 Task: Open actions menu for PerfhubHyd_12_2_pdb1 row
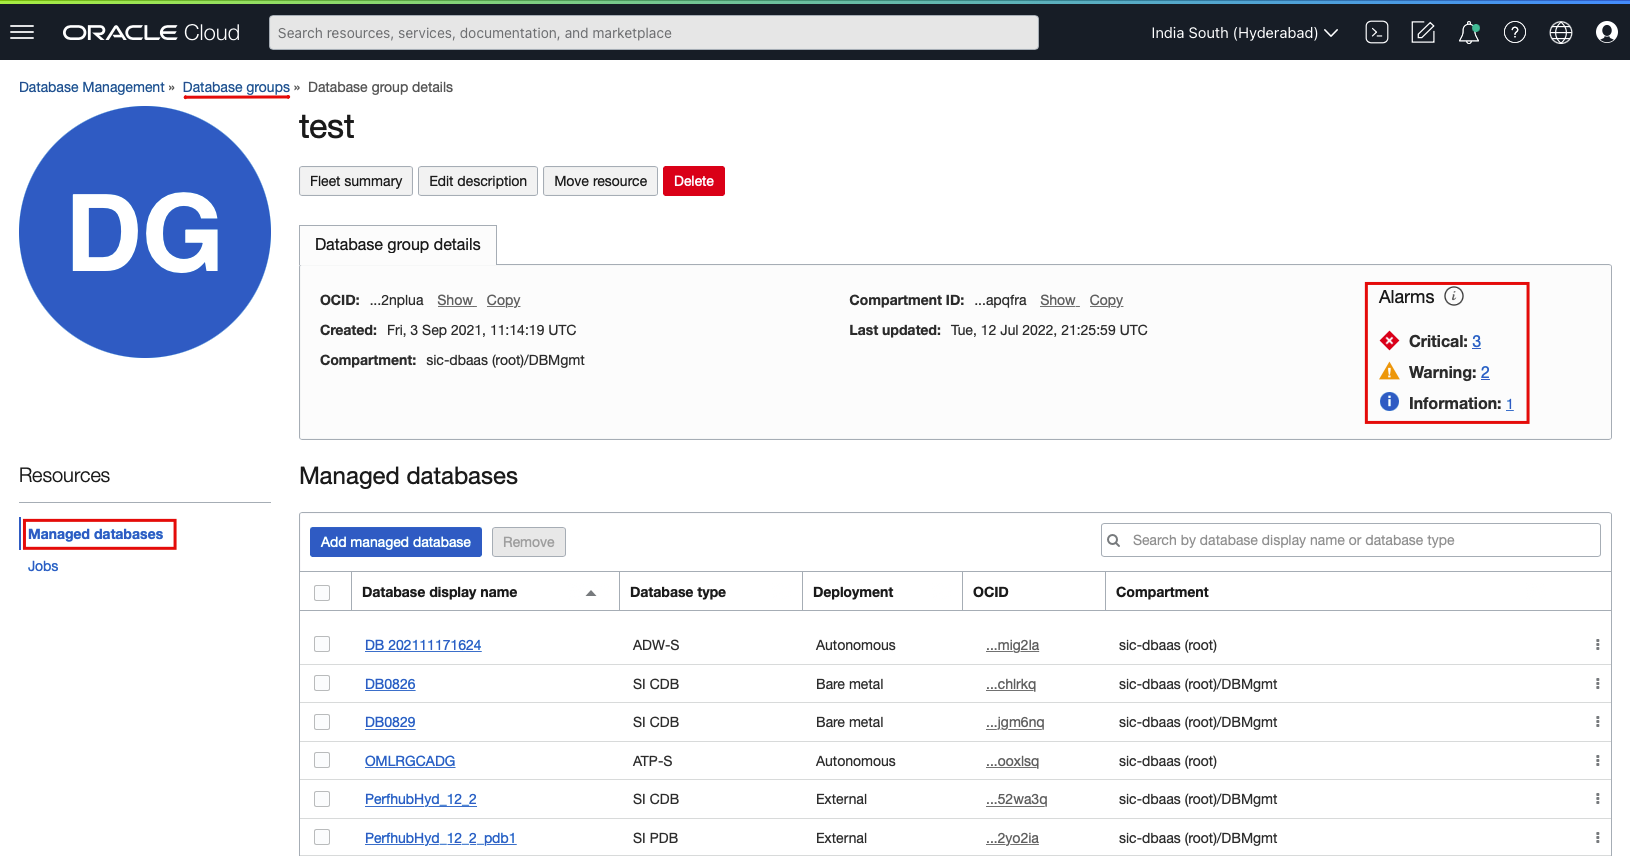click(1597, 838)
